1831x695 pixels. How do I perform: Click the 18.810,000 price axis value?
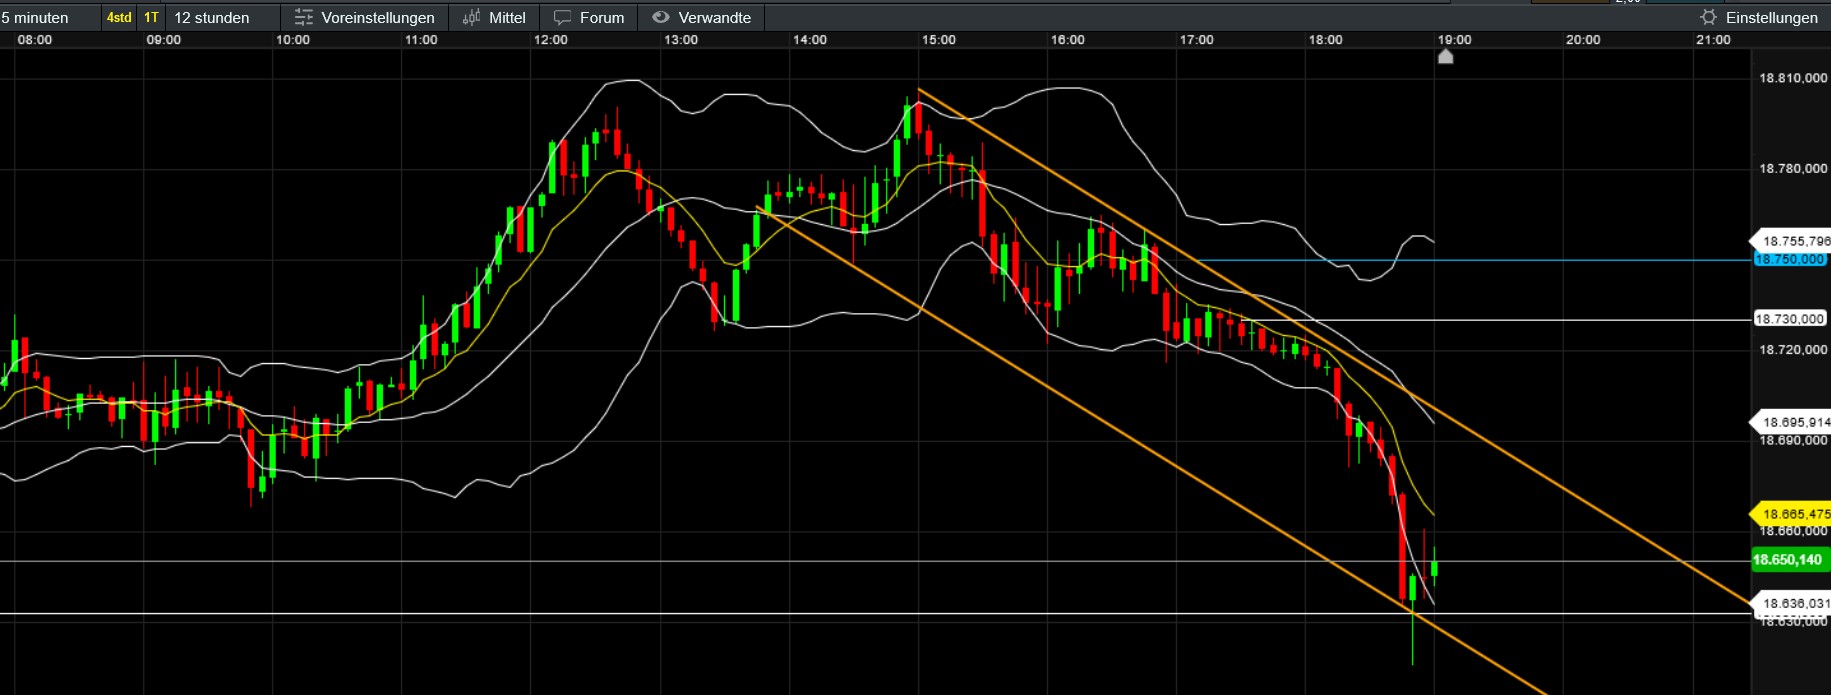[1793, 78]
